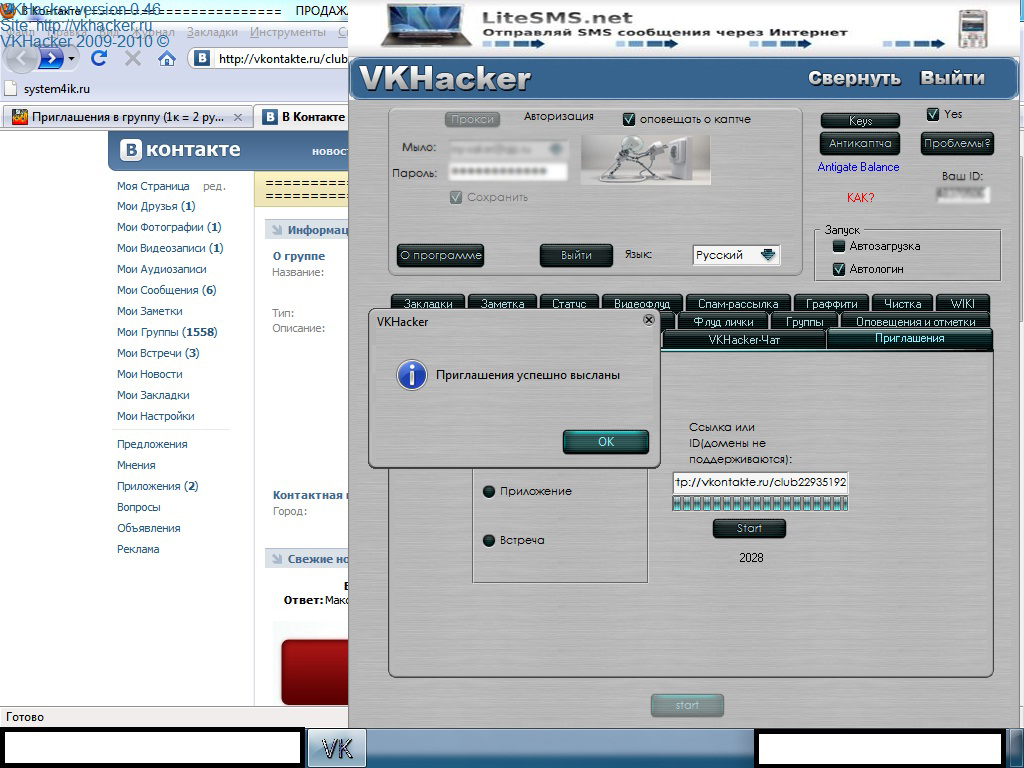Open the browser history dropdown arrow
The image size is (1024, 768).
tap(71, 59)
